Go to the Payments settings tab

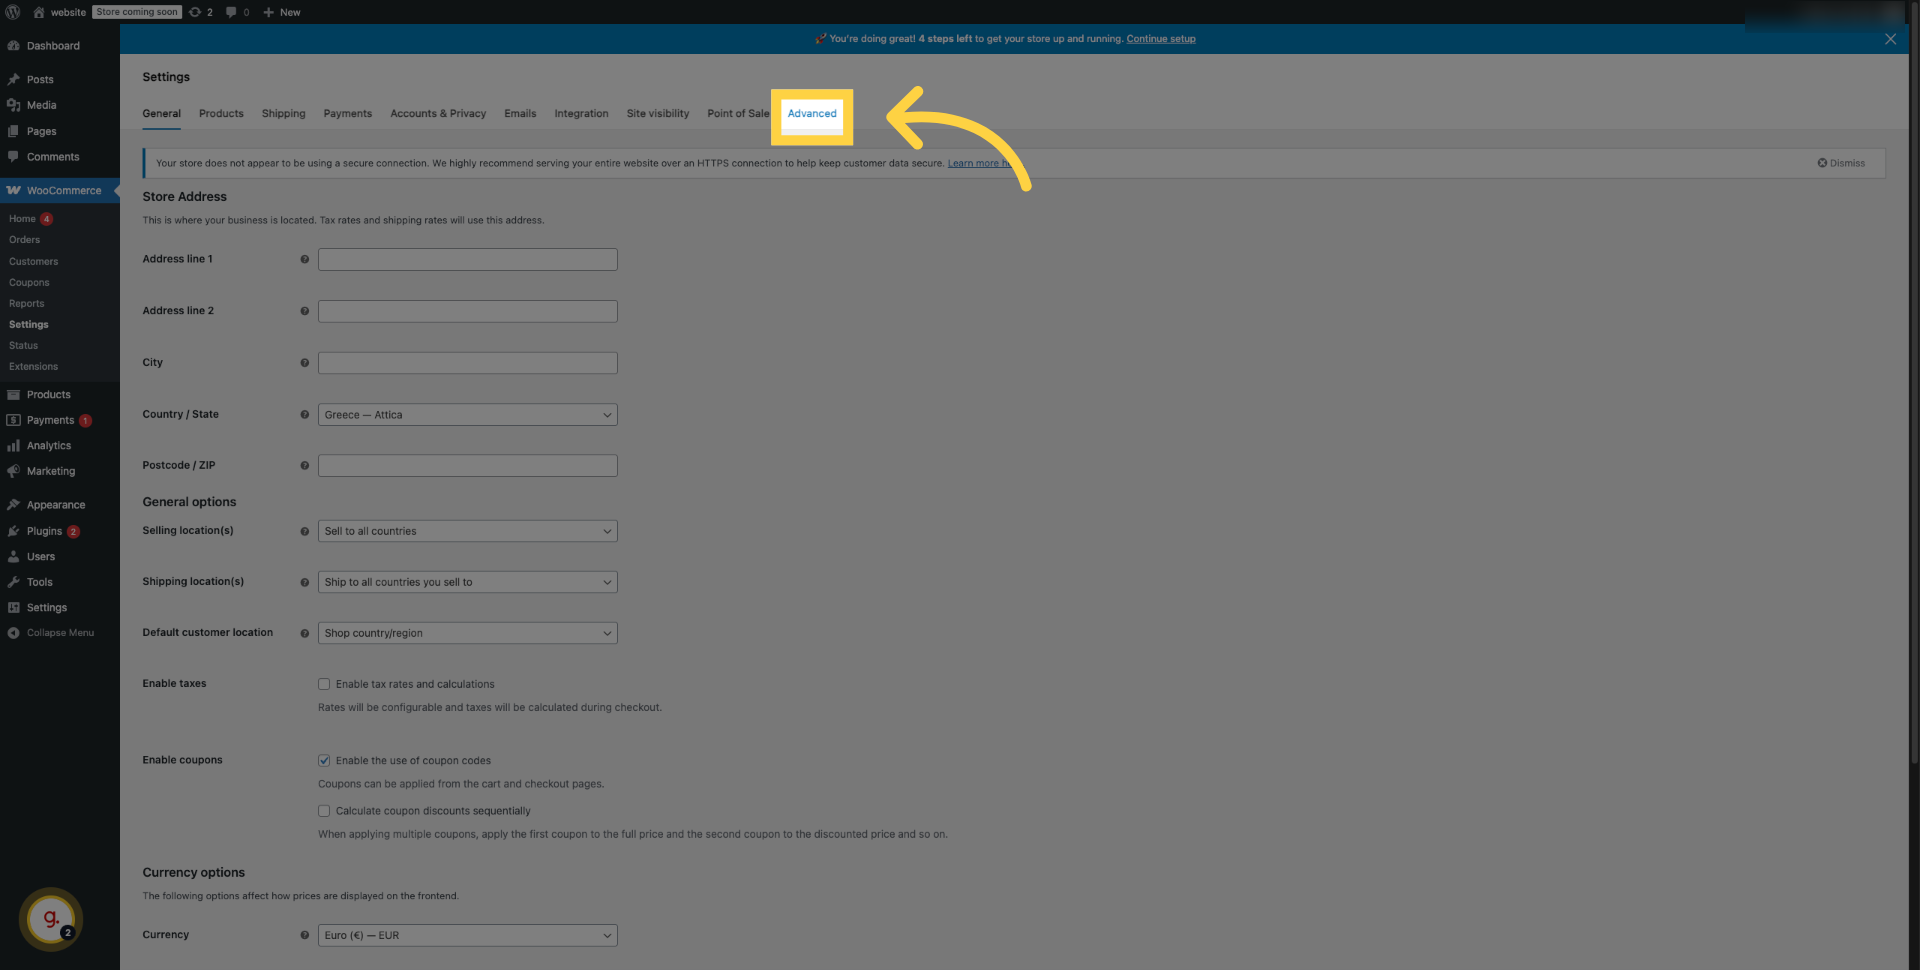(x=348, y=114)
